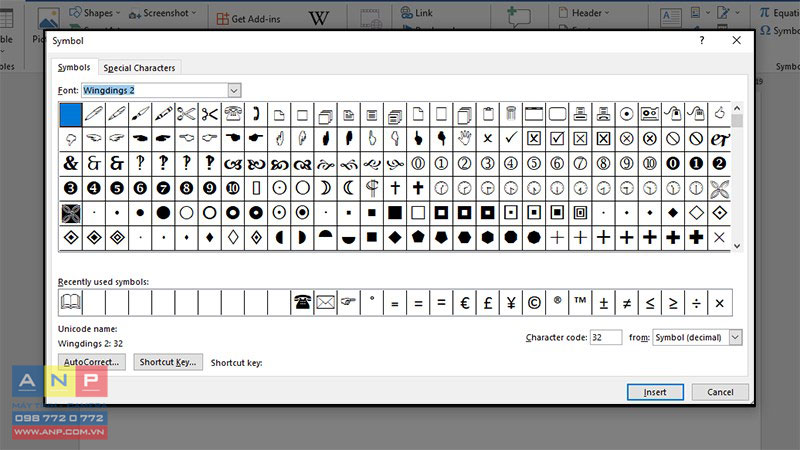
Task: Select the checked box symbol with a tick
Action: [x=557, y=138]
